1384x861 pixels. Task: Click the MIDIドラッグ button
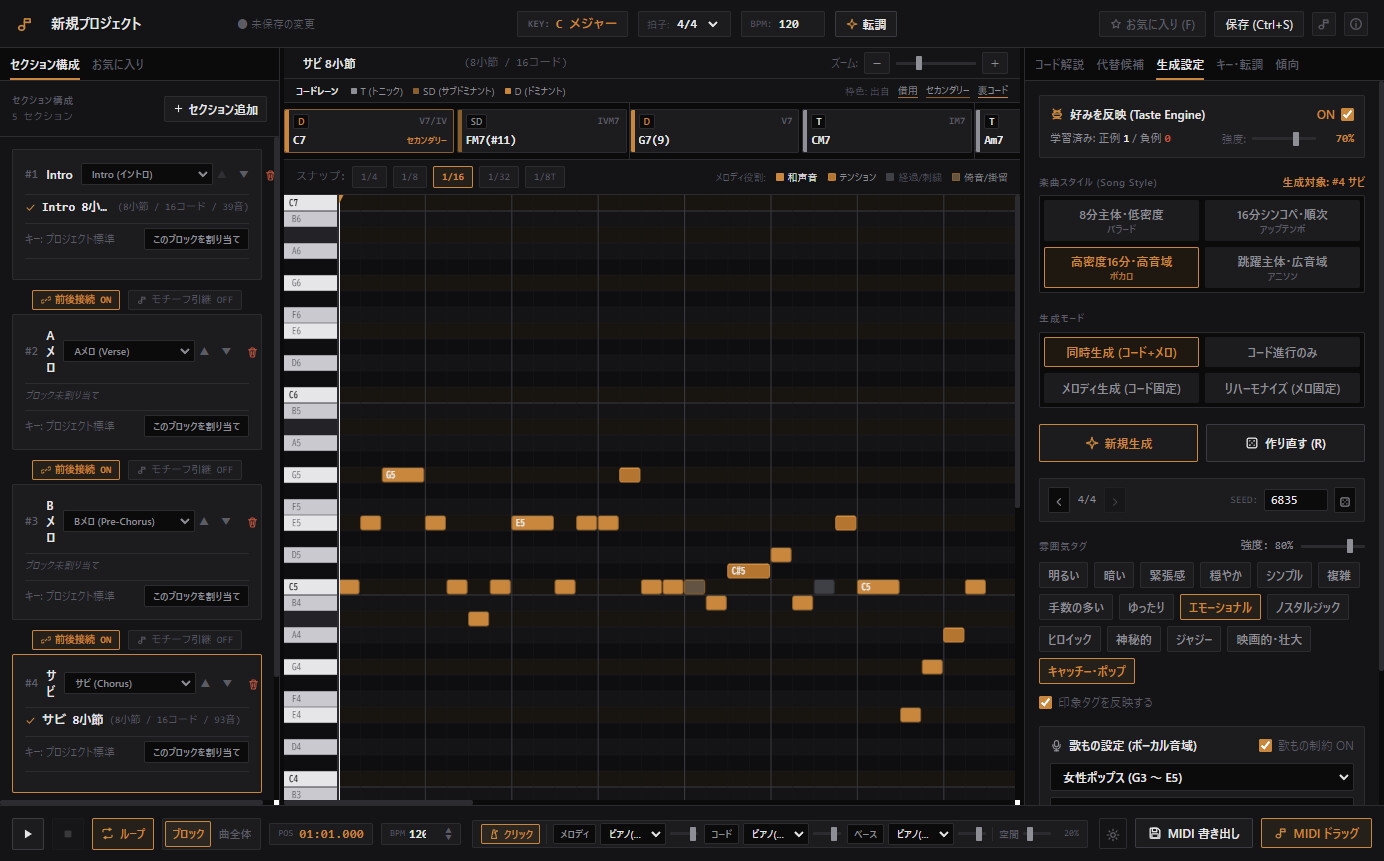[x=1316, y=834]
